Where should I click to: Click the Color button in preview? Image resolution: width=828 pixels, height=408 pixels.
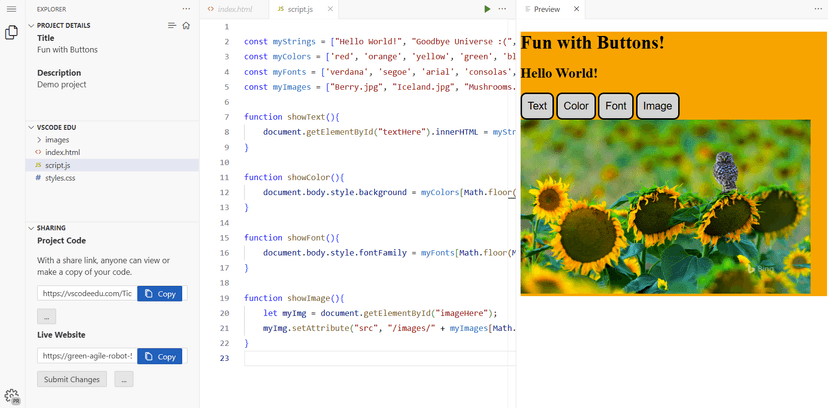(x=576, y=106)
